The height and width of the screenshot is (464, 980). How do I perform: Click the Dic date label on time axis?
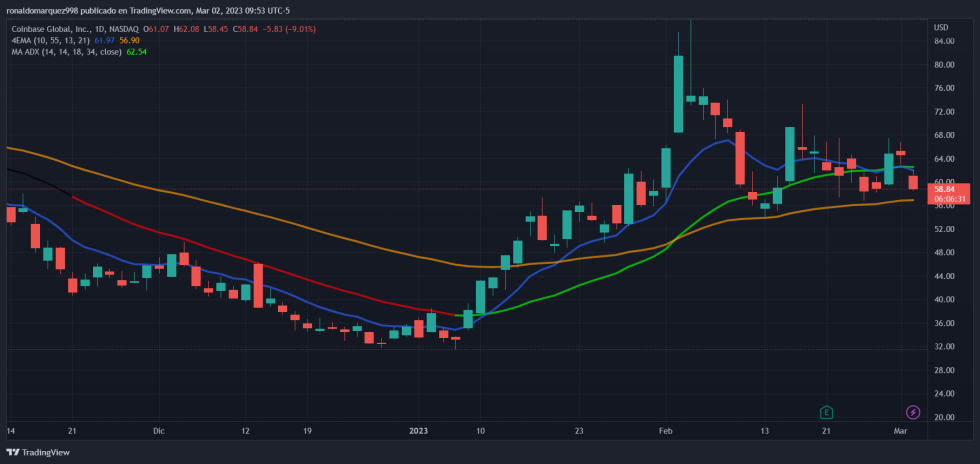coord(158,431)
